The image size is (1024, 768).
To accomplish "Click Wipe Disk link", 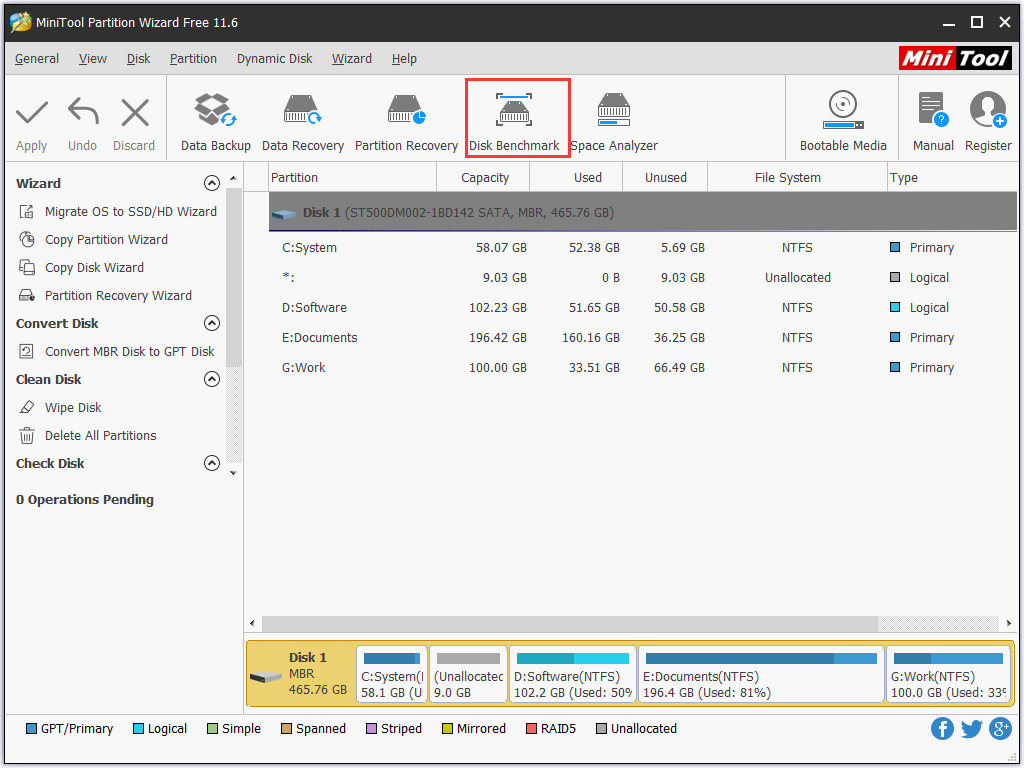I will tap(73, 408).
